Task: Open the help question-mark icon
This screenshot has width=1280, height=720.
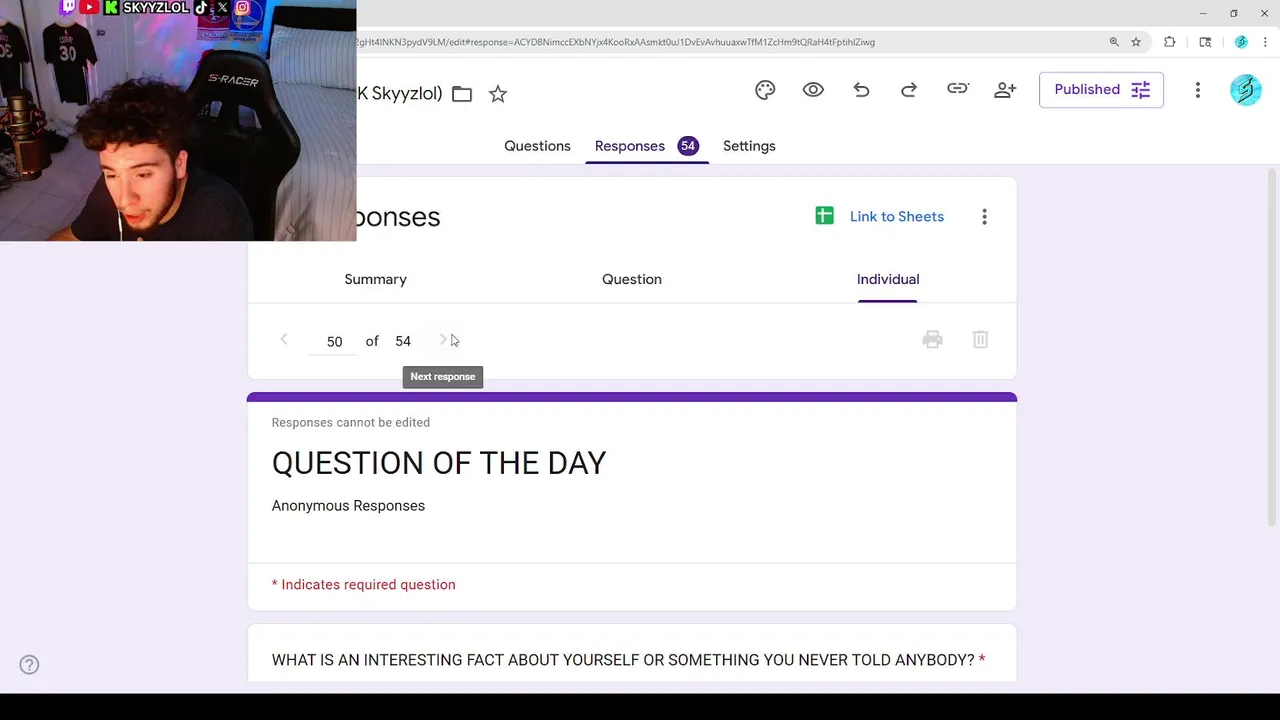Action: click(29, 665)
